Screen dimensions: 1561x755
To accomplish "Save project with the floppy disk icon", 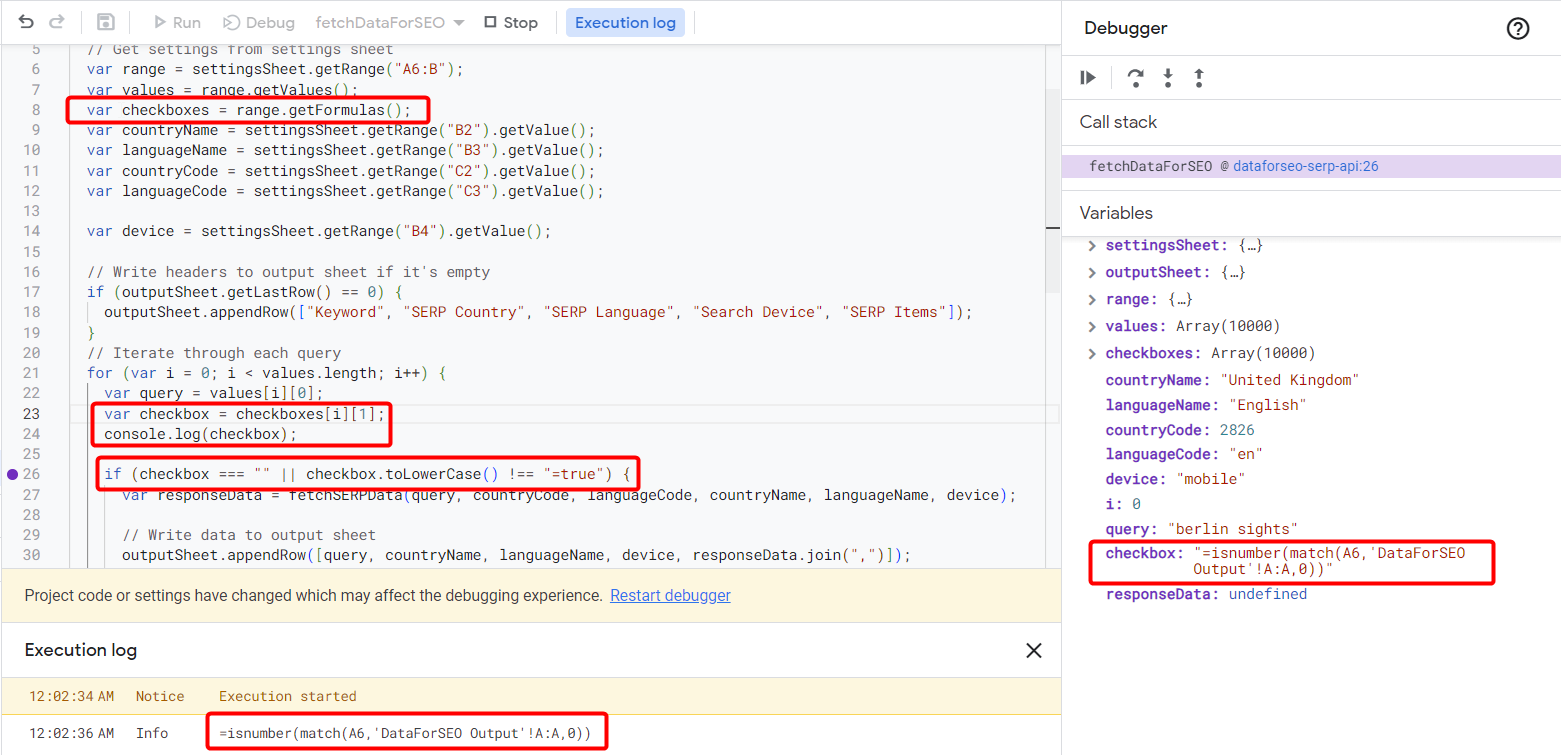I will [x=106, y=22].
